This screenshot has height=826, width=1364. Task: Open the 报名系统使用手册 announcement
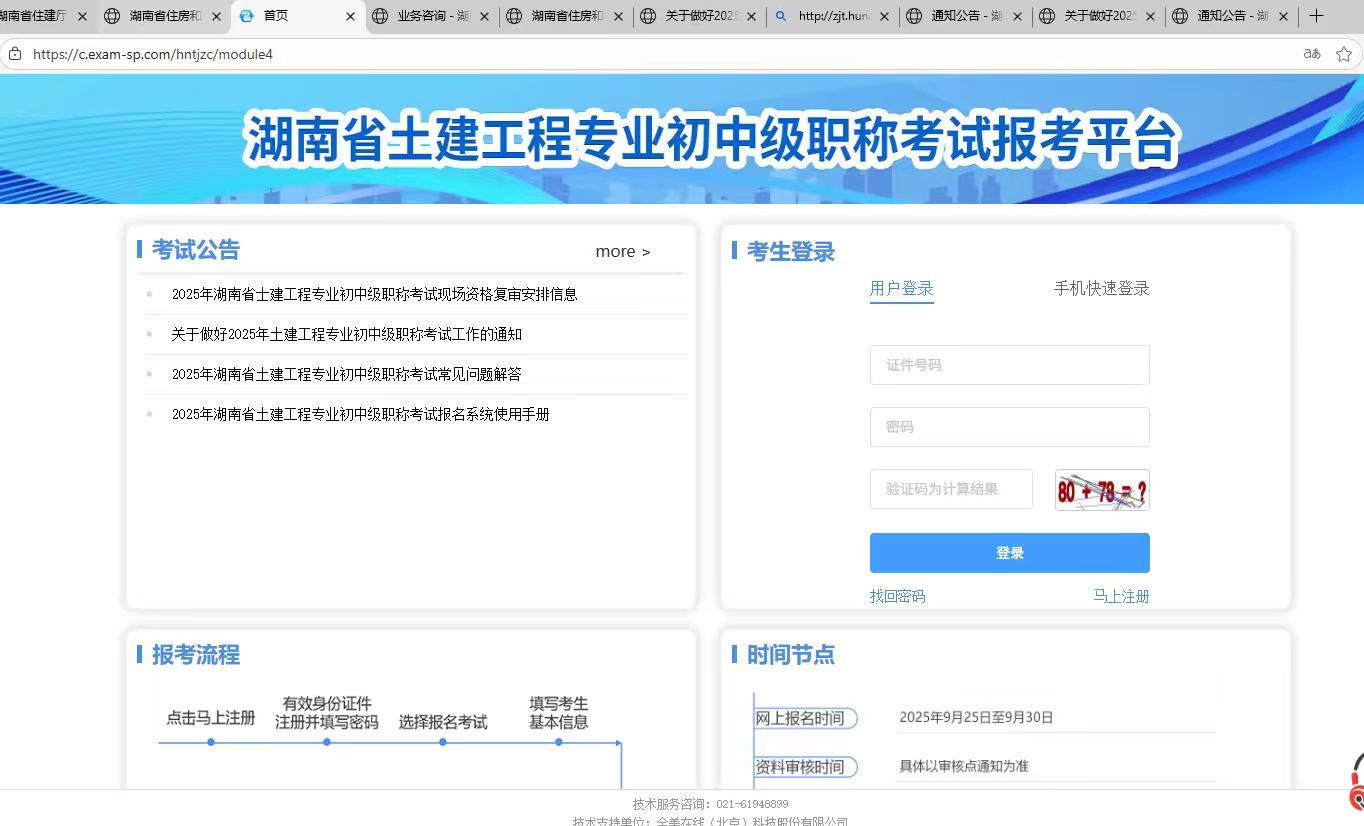[360, 414]
